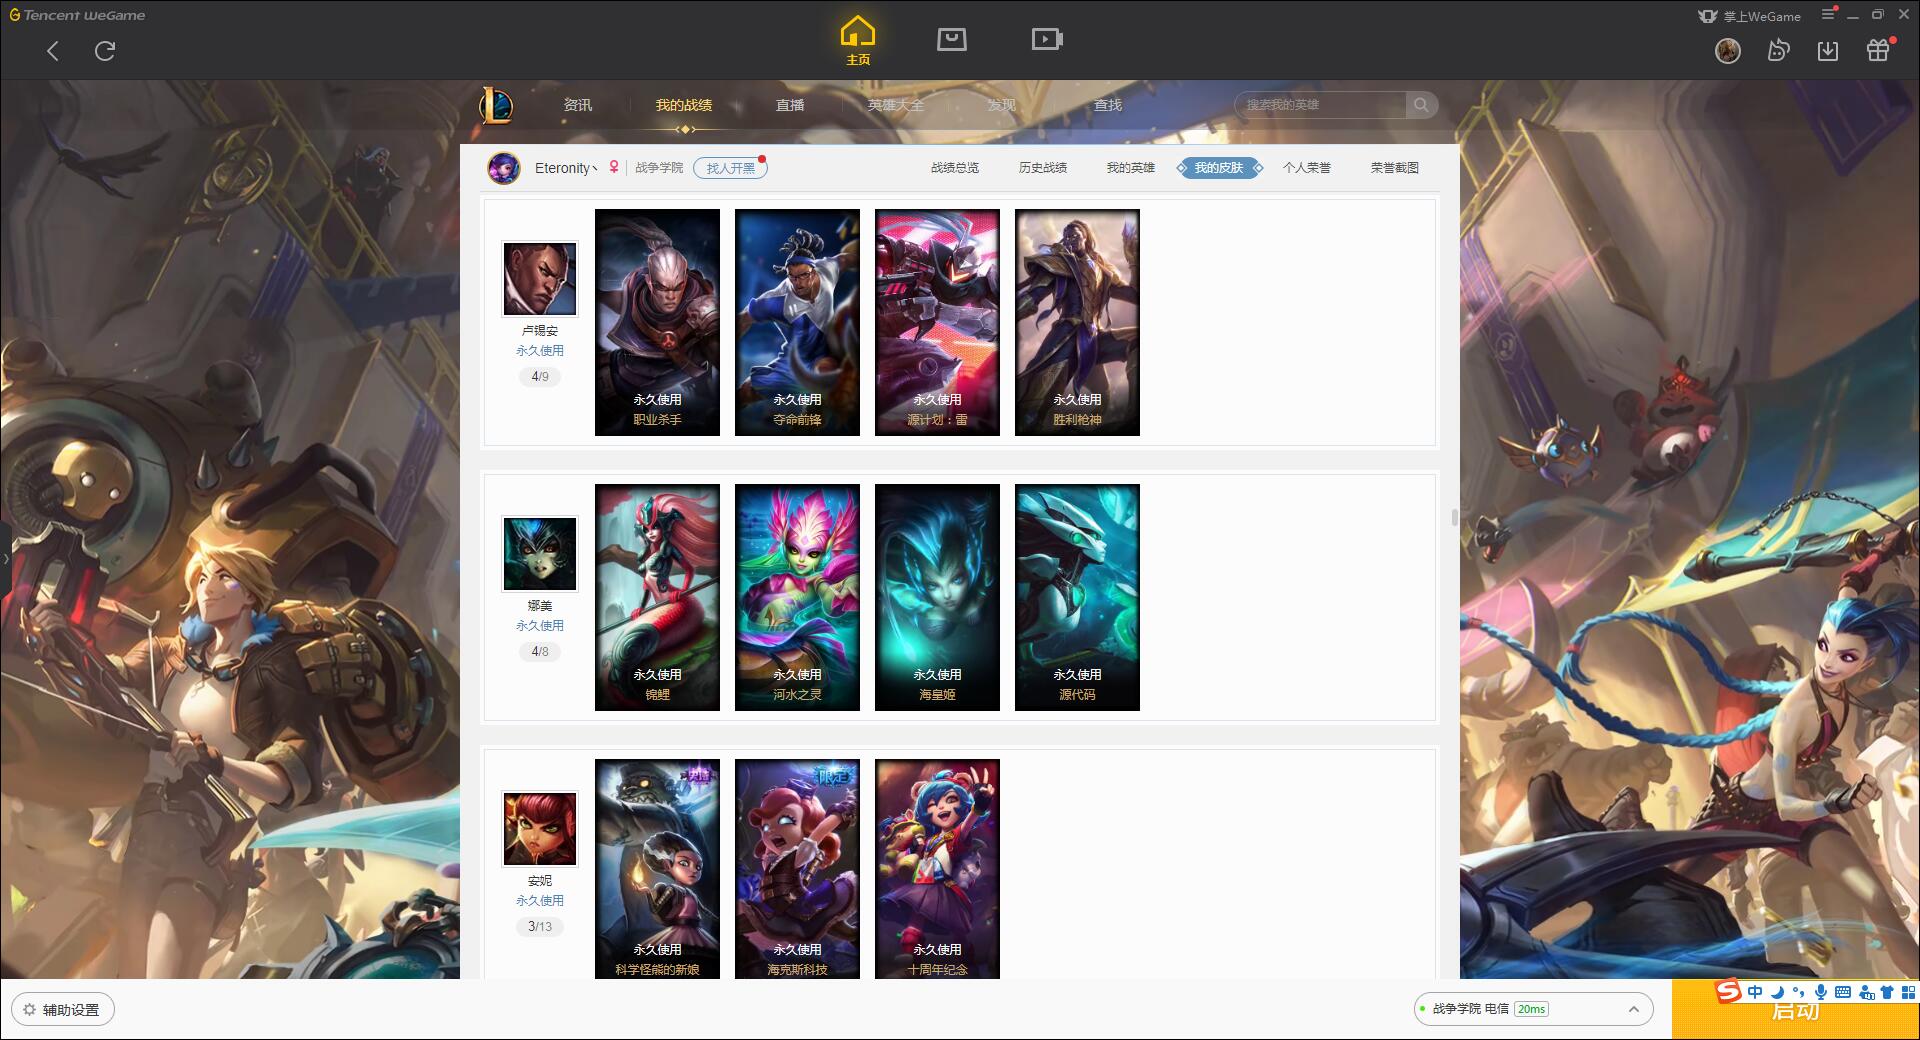The image size is (1920, 1040).
Task: Click the 搜索我的英雄 search field
Action: [1320, 105]
